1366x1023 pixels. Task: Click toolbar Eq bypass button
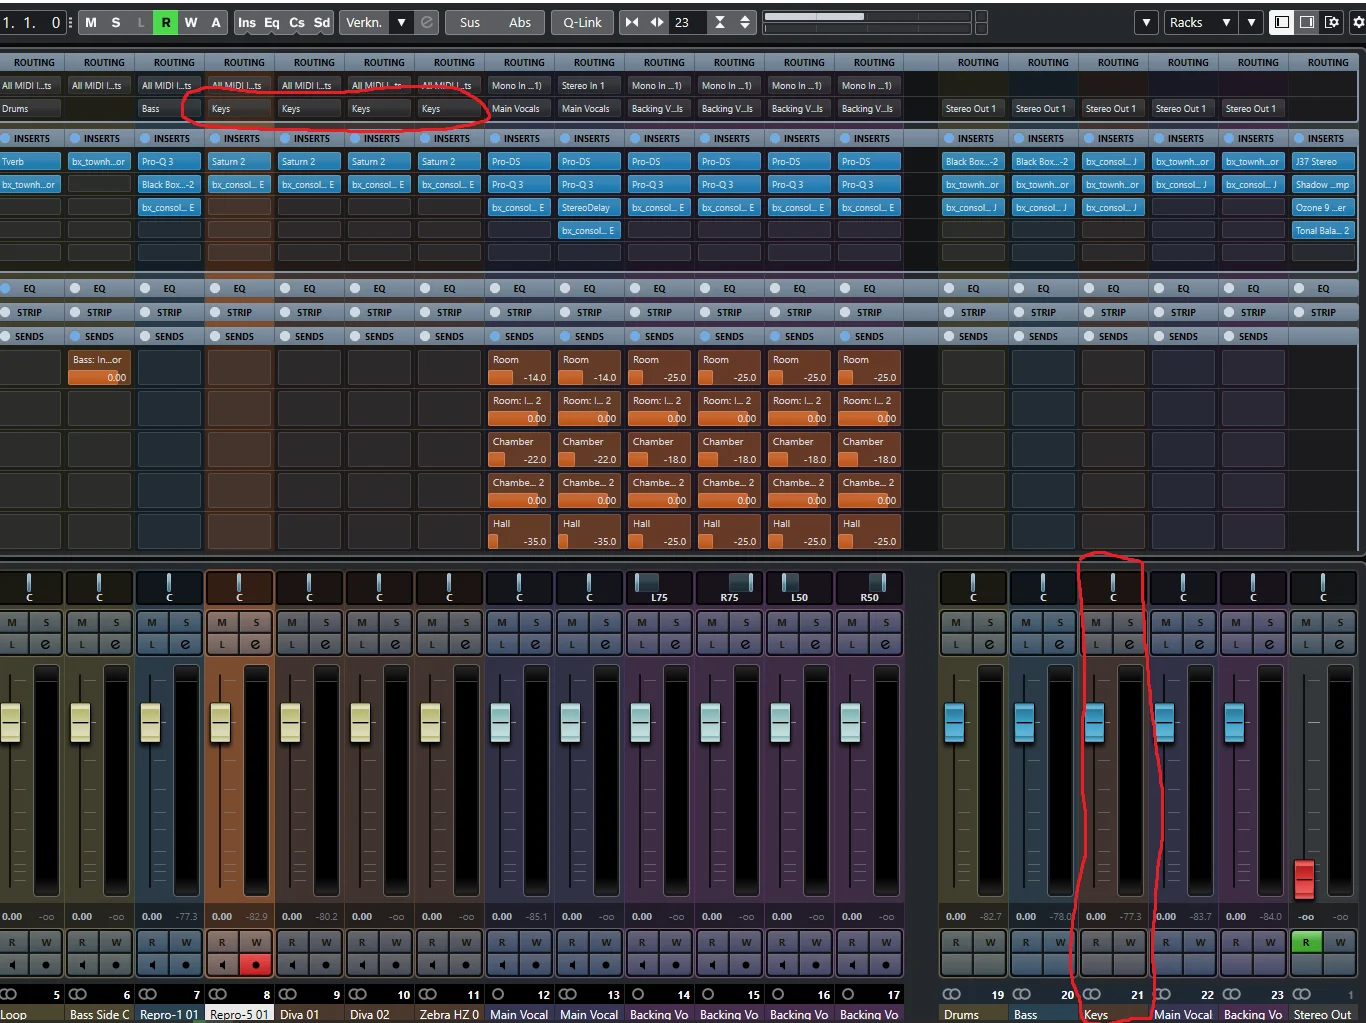[x=272, y=22]
